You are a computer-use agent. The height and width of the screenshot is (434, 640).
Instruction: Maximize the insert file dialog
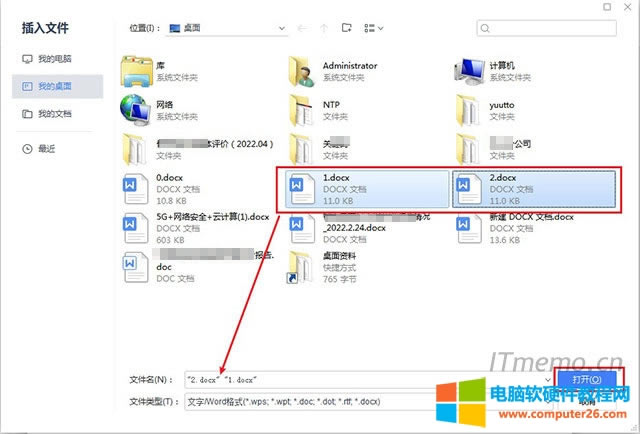tap(607, 7)
